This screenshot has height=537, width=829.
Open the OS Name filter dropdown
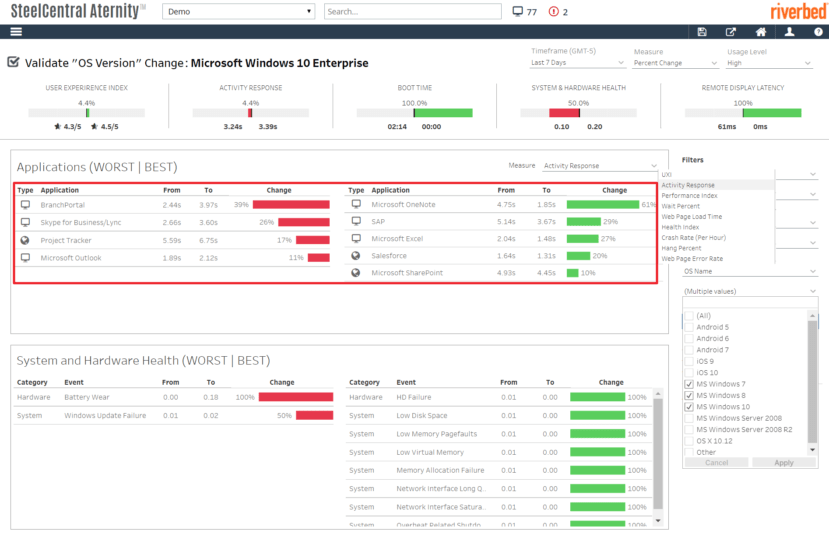[x=750, y=271]
